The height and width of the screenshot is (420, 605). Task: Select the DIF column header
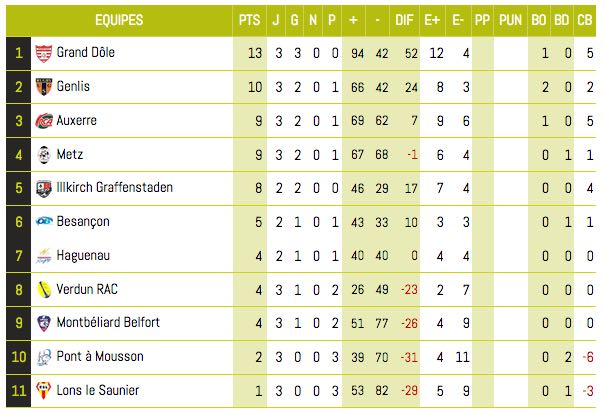click(x=404, y=20)
